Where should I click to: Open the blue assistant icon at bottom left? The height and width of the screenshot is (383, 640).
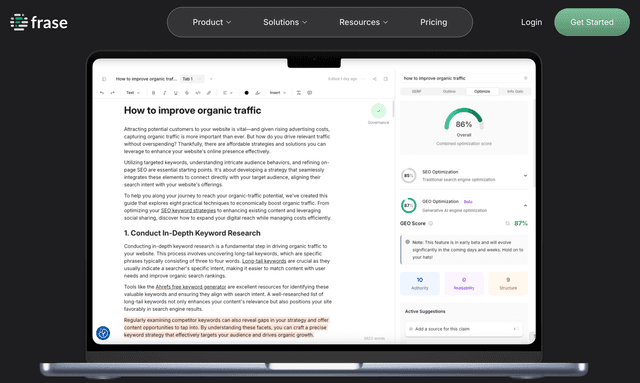pos(103,333)
